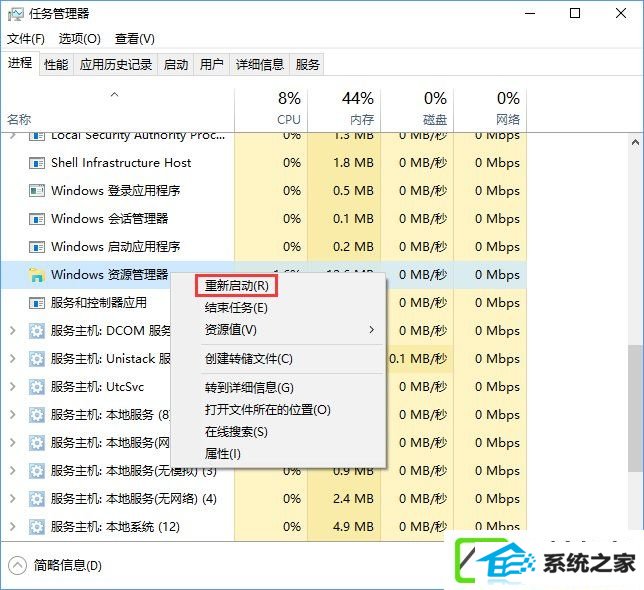Screen dimensions: 644x590
Task: Expand the 服务主机: UtcSvc process group
Action: pyautogui.click(x=13, y=386)
